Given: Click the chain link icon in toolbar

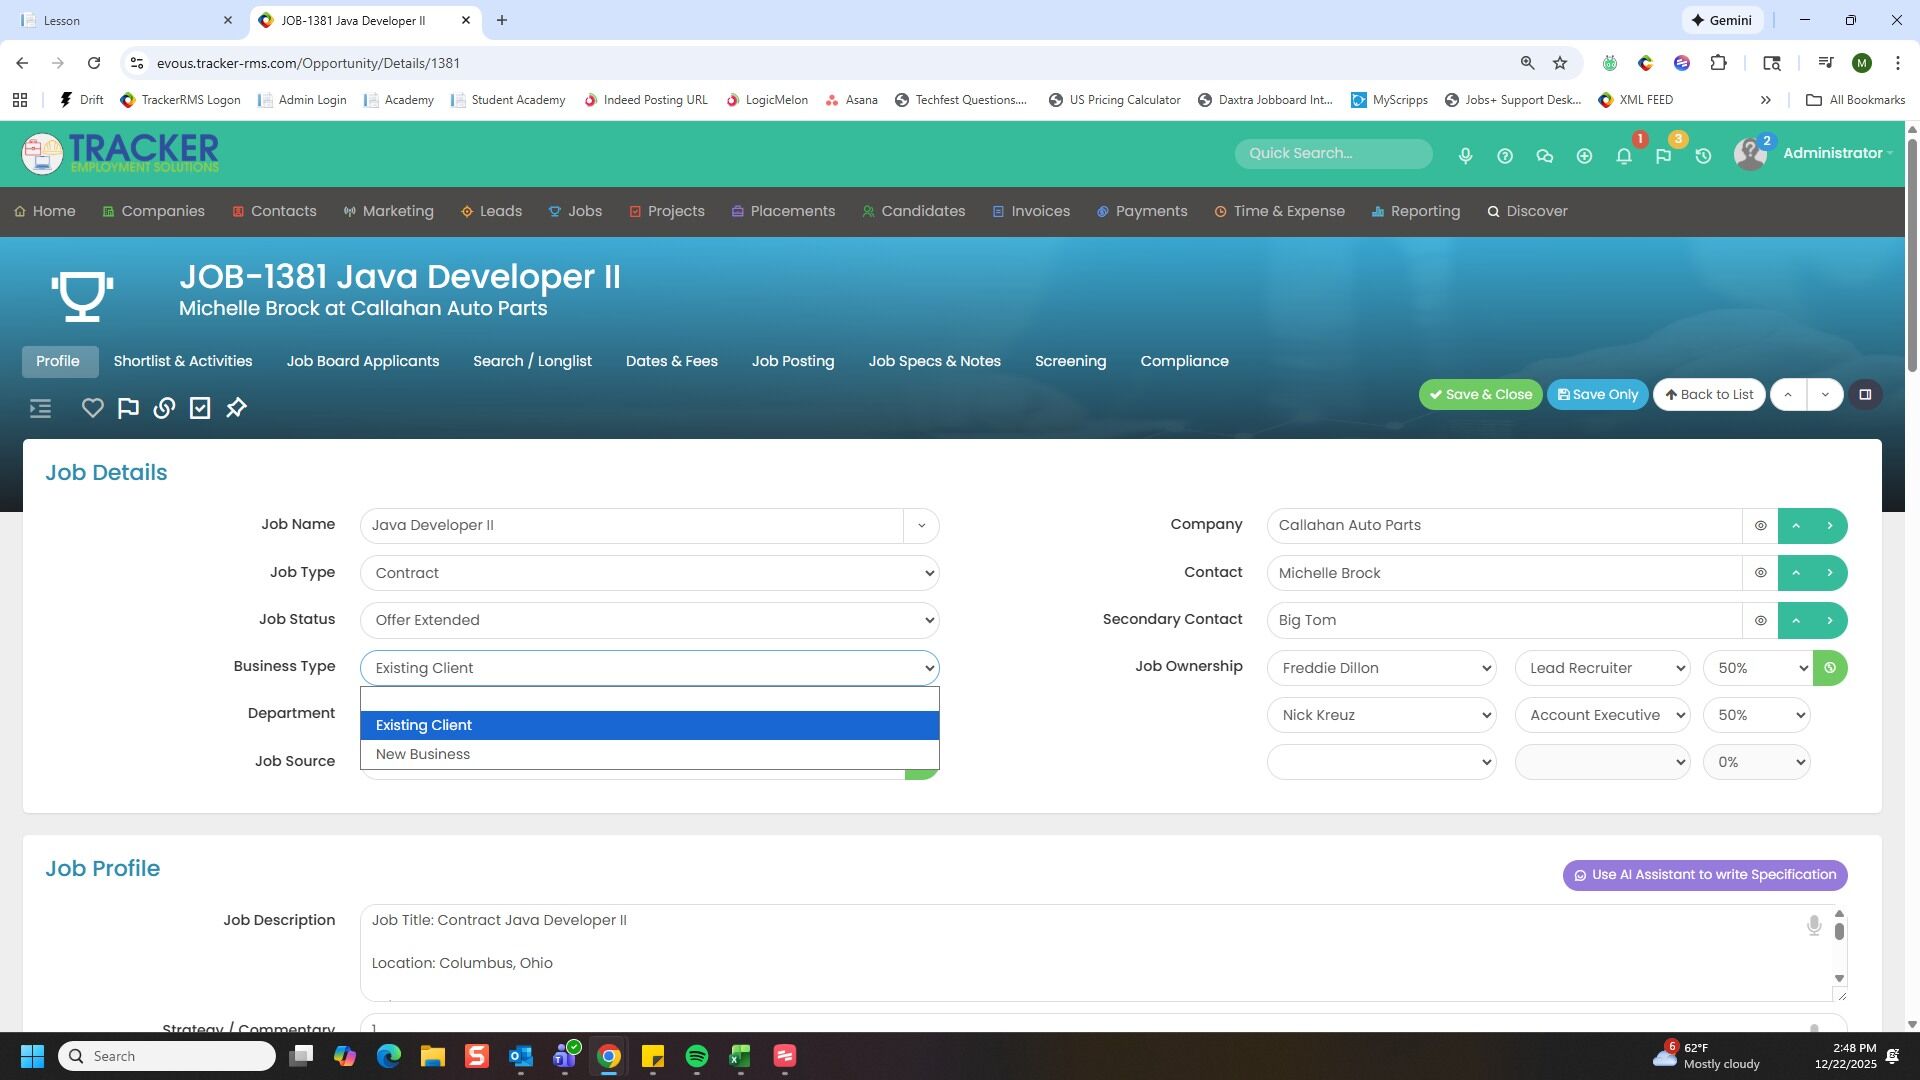Looking at the screenshot, I should pos(164,408).
